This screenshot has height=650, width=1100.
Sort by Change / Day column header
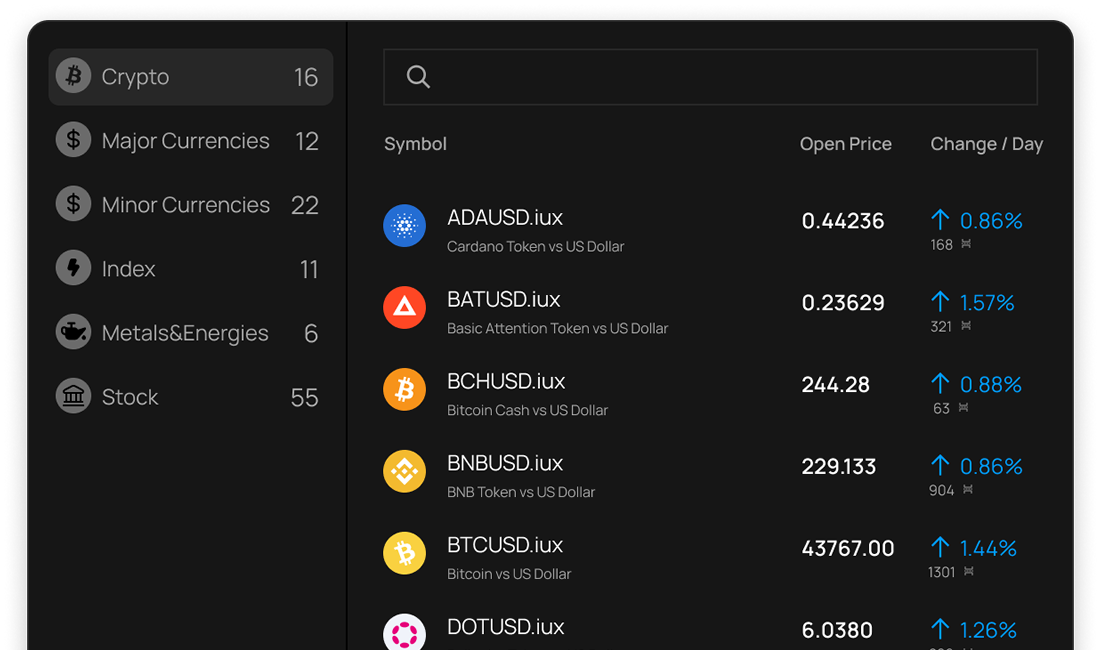coord(986,144)
